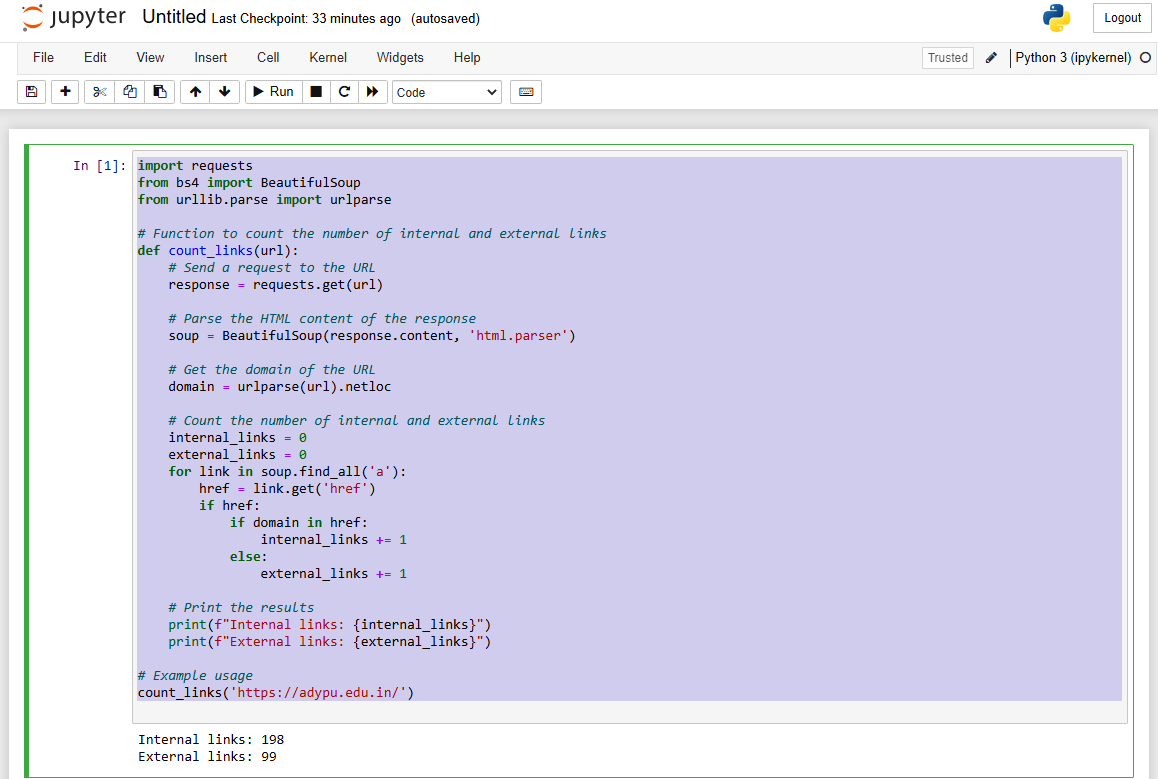Viewport: 1158px width, 779px height.
Task: Click the save and checkpoint icon
Action: pos(31,92)
